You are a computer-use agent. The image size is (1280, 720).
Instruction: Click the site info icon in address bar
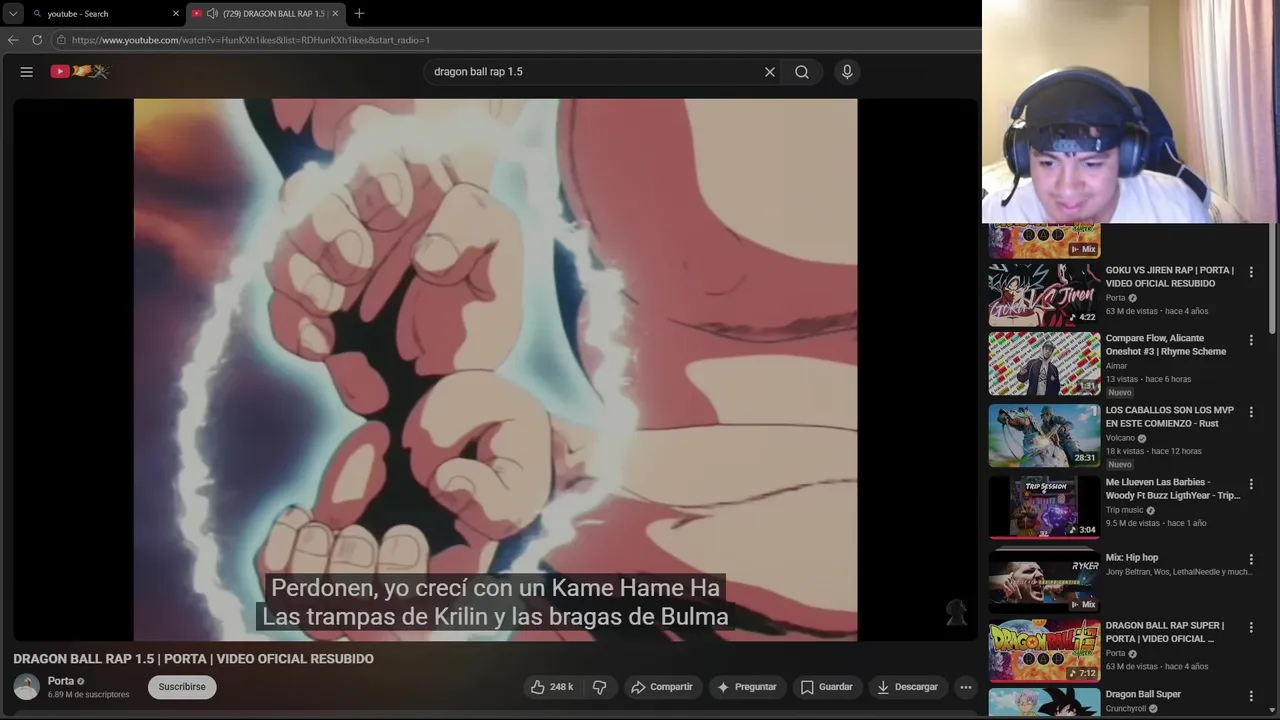(61, 40)
